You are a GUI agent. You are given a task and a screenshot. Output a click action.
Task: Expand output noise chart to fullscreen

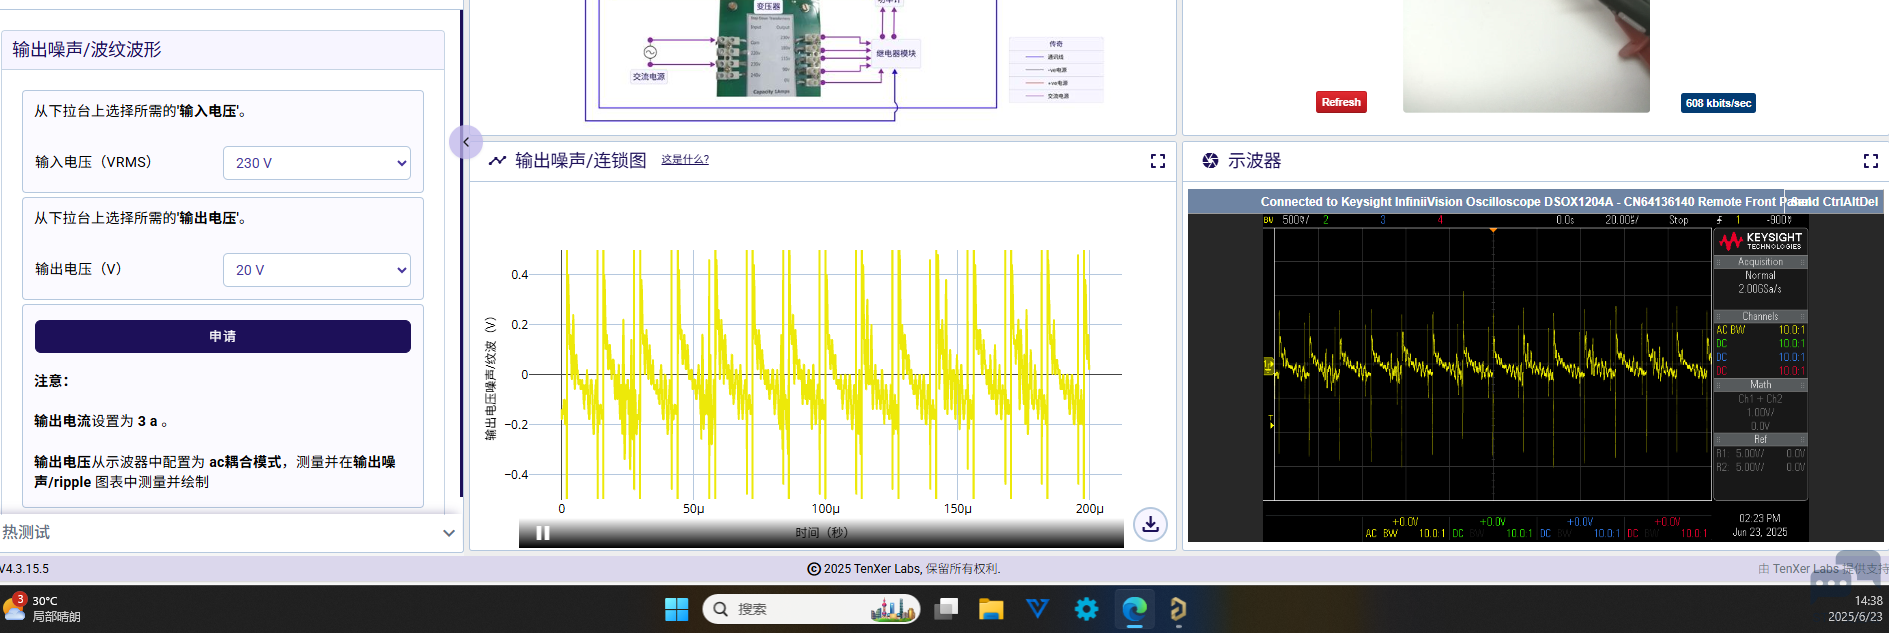point(1158,161)
